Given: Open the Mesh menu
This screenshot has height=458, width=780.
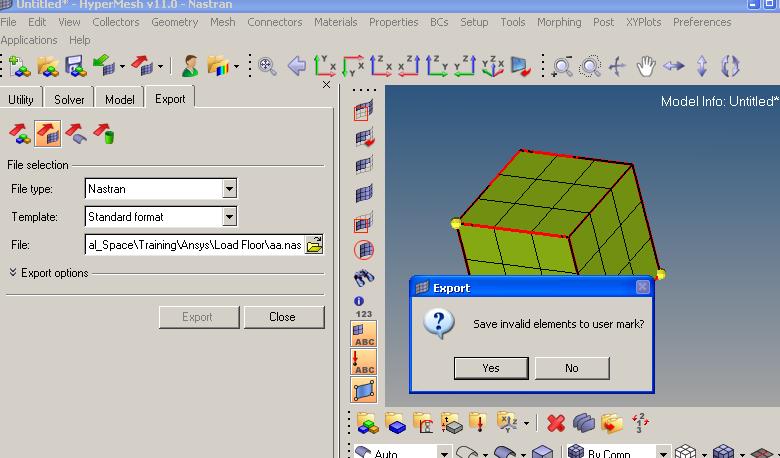Looking at the screenshot, I should pyautogui.click(x=222, y=22).
